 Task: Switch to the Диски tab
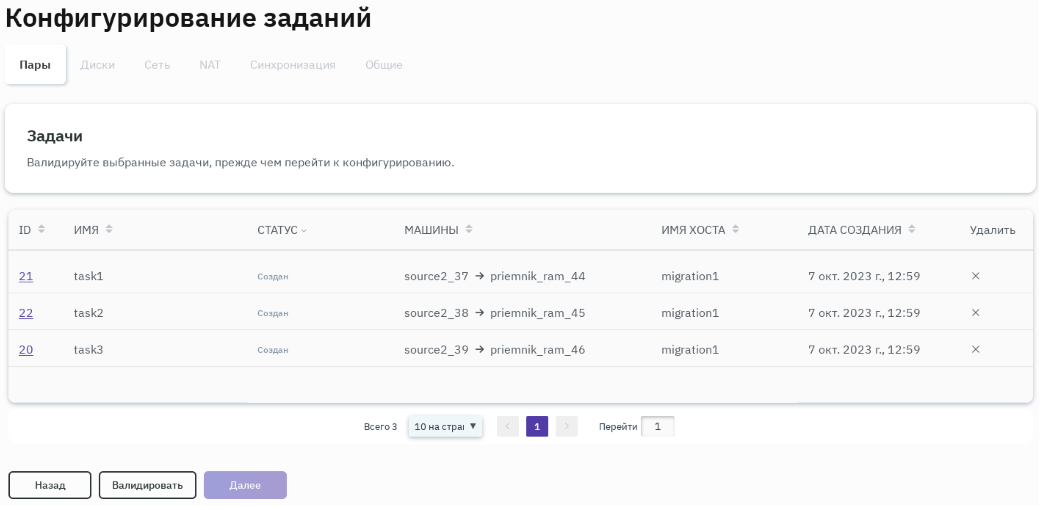tap(97, 65)
